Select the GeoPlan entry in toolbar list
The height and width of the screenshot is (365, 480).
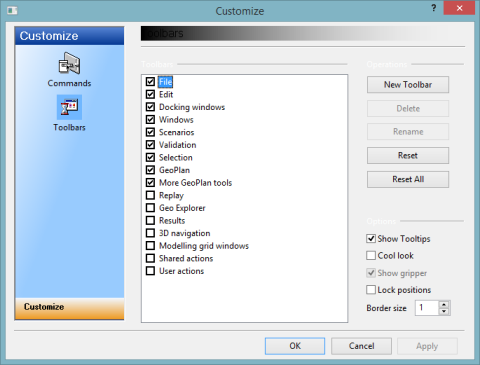(174, 170)
